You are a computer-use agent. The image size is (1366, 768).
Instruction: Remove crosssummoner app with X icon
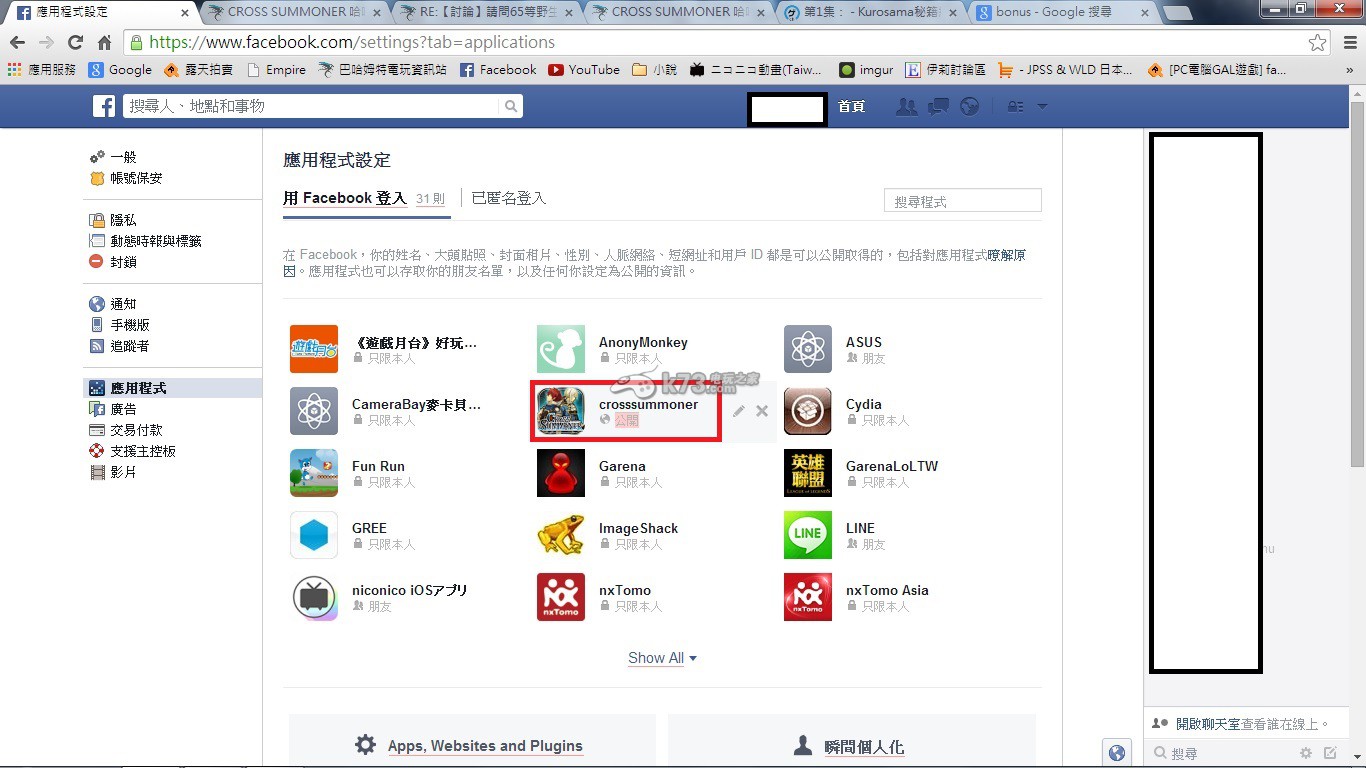[x=762, y=411]
